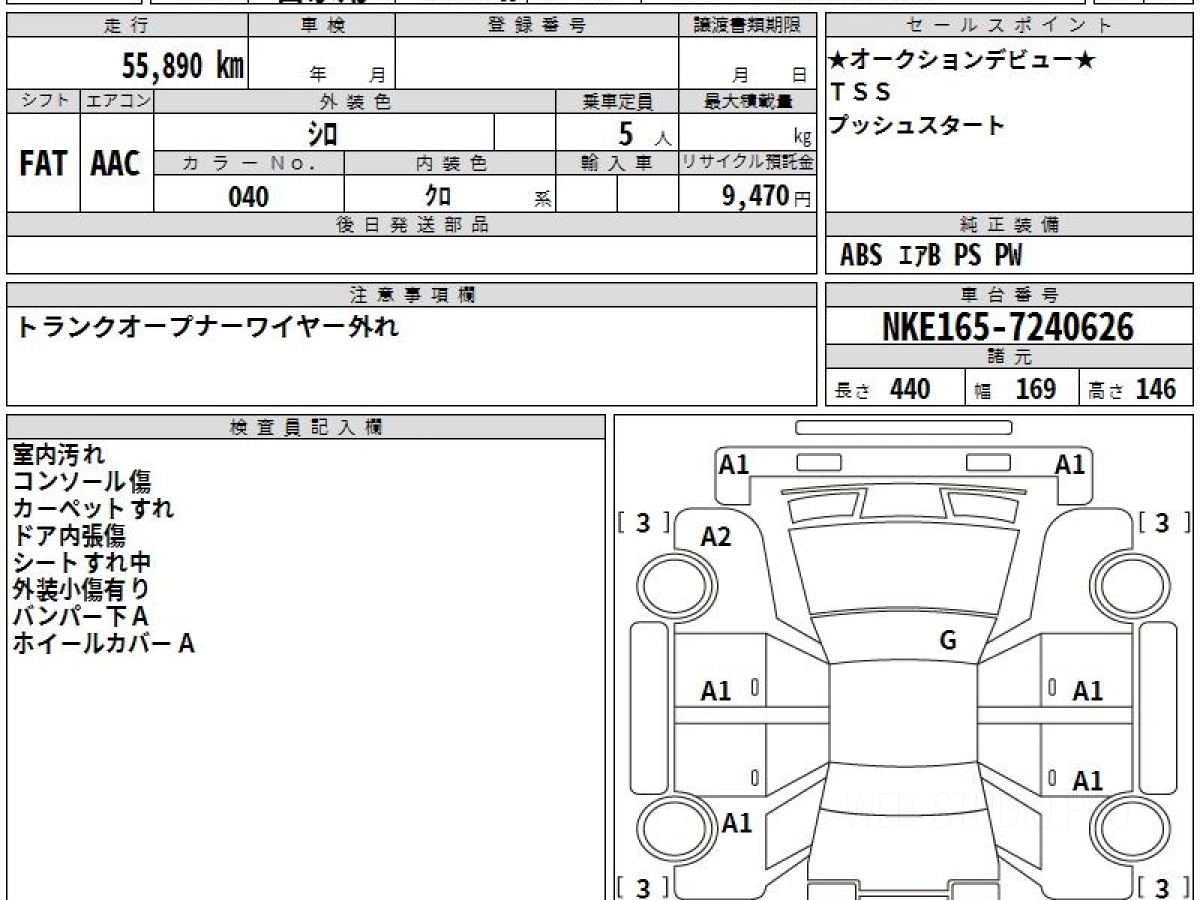Select the inspector note 室内汚れ

click(58, 455)
